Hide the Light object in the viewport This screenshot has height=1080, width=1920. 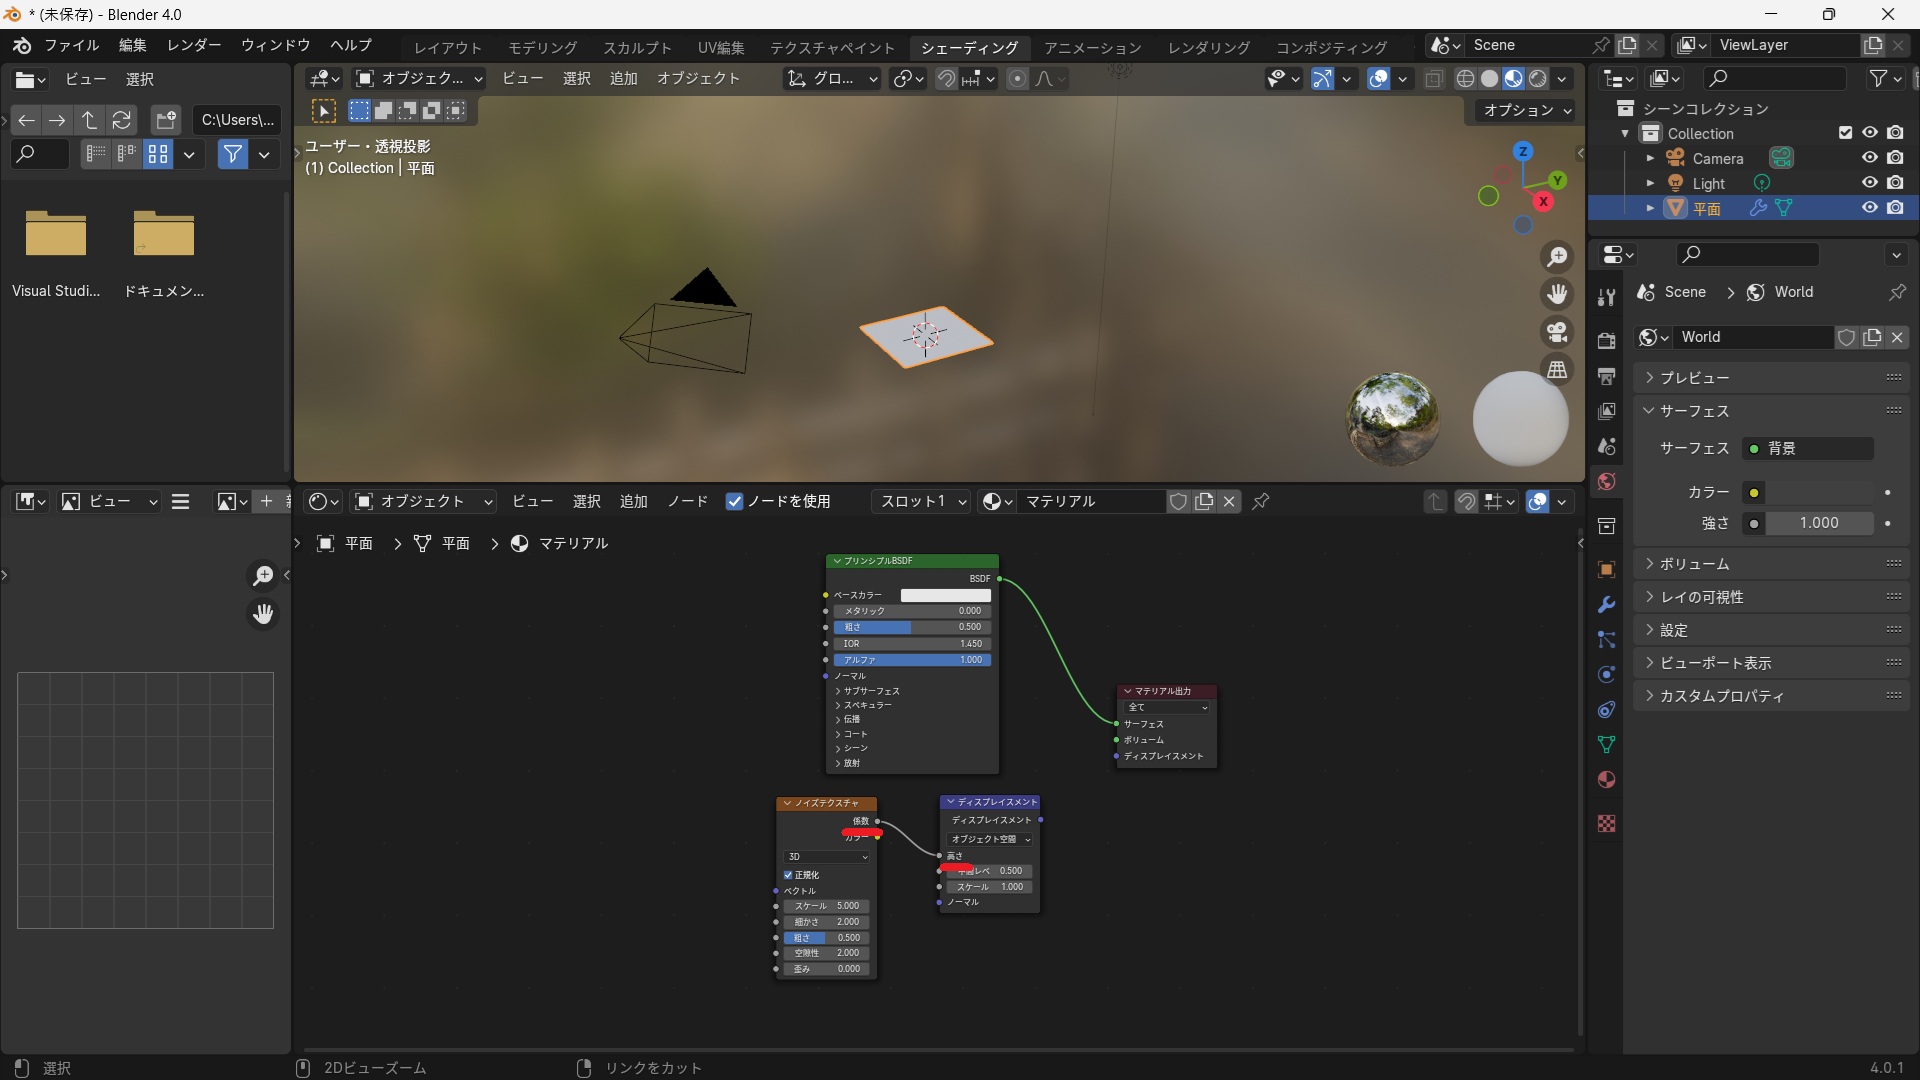1869,183
